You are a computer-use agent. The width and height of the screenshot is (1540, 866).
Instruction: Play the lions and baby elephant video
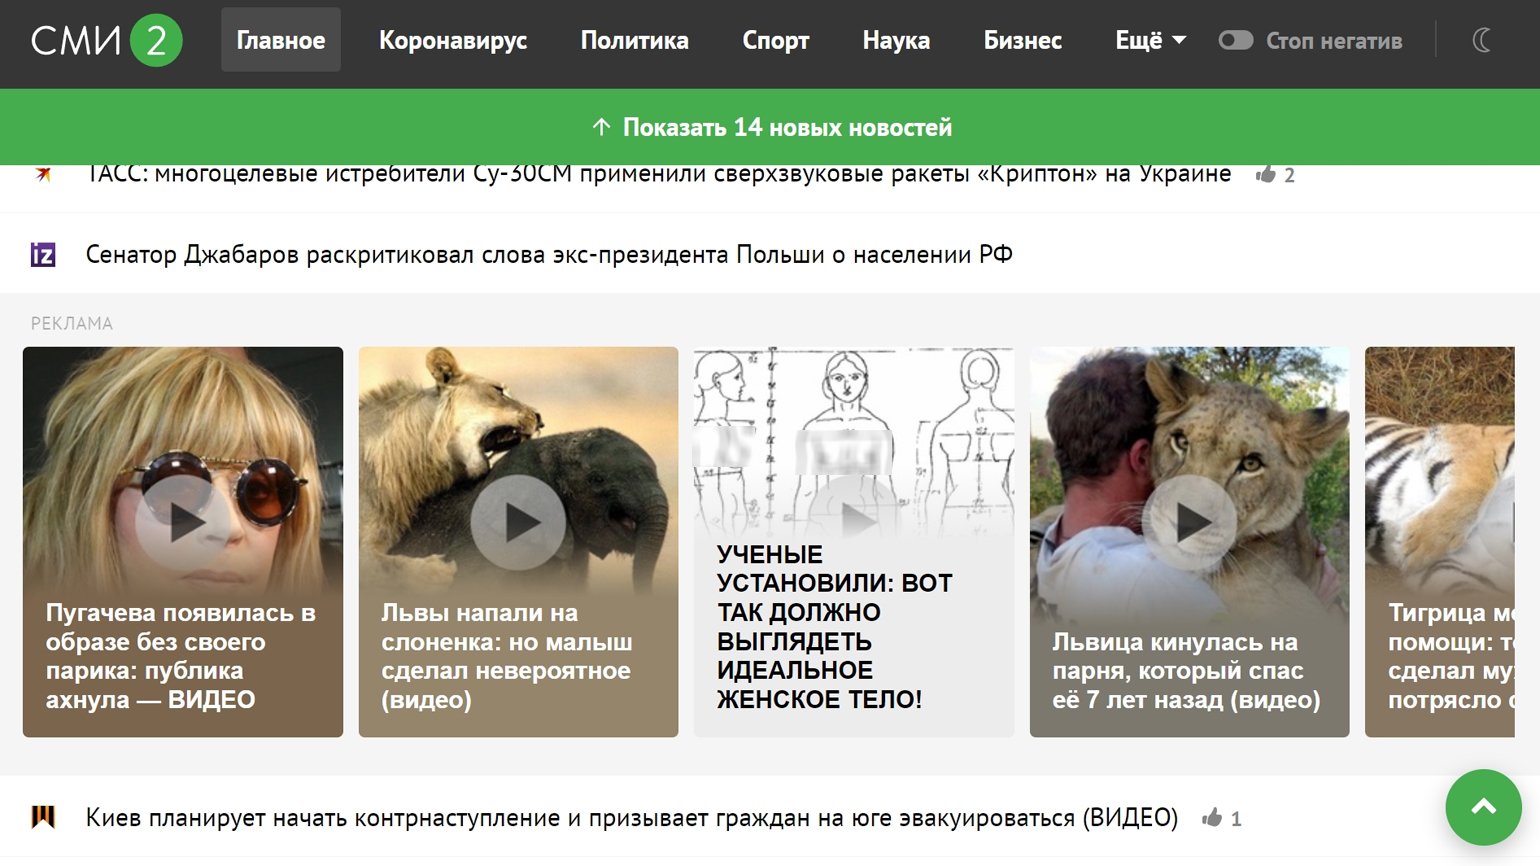coord(518,522)
